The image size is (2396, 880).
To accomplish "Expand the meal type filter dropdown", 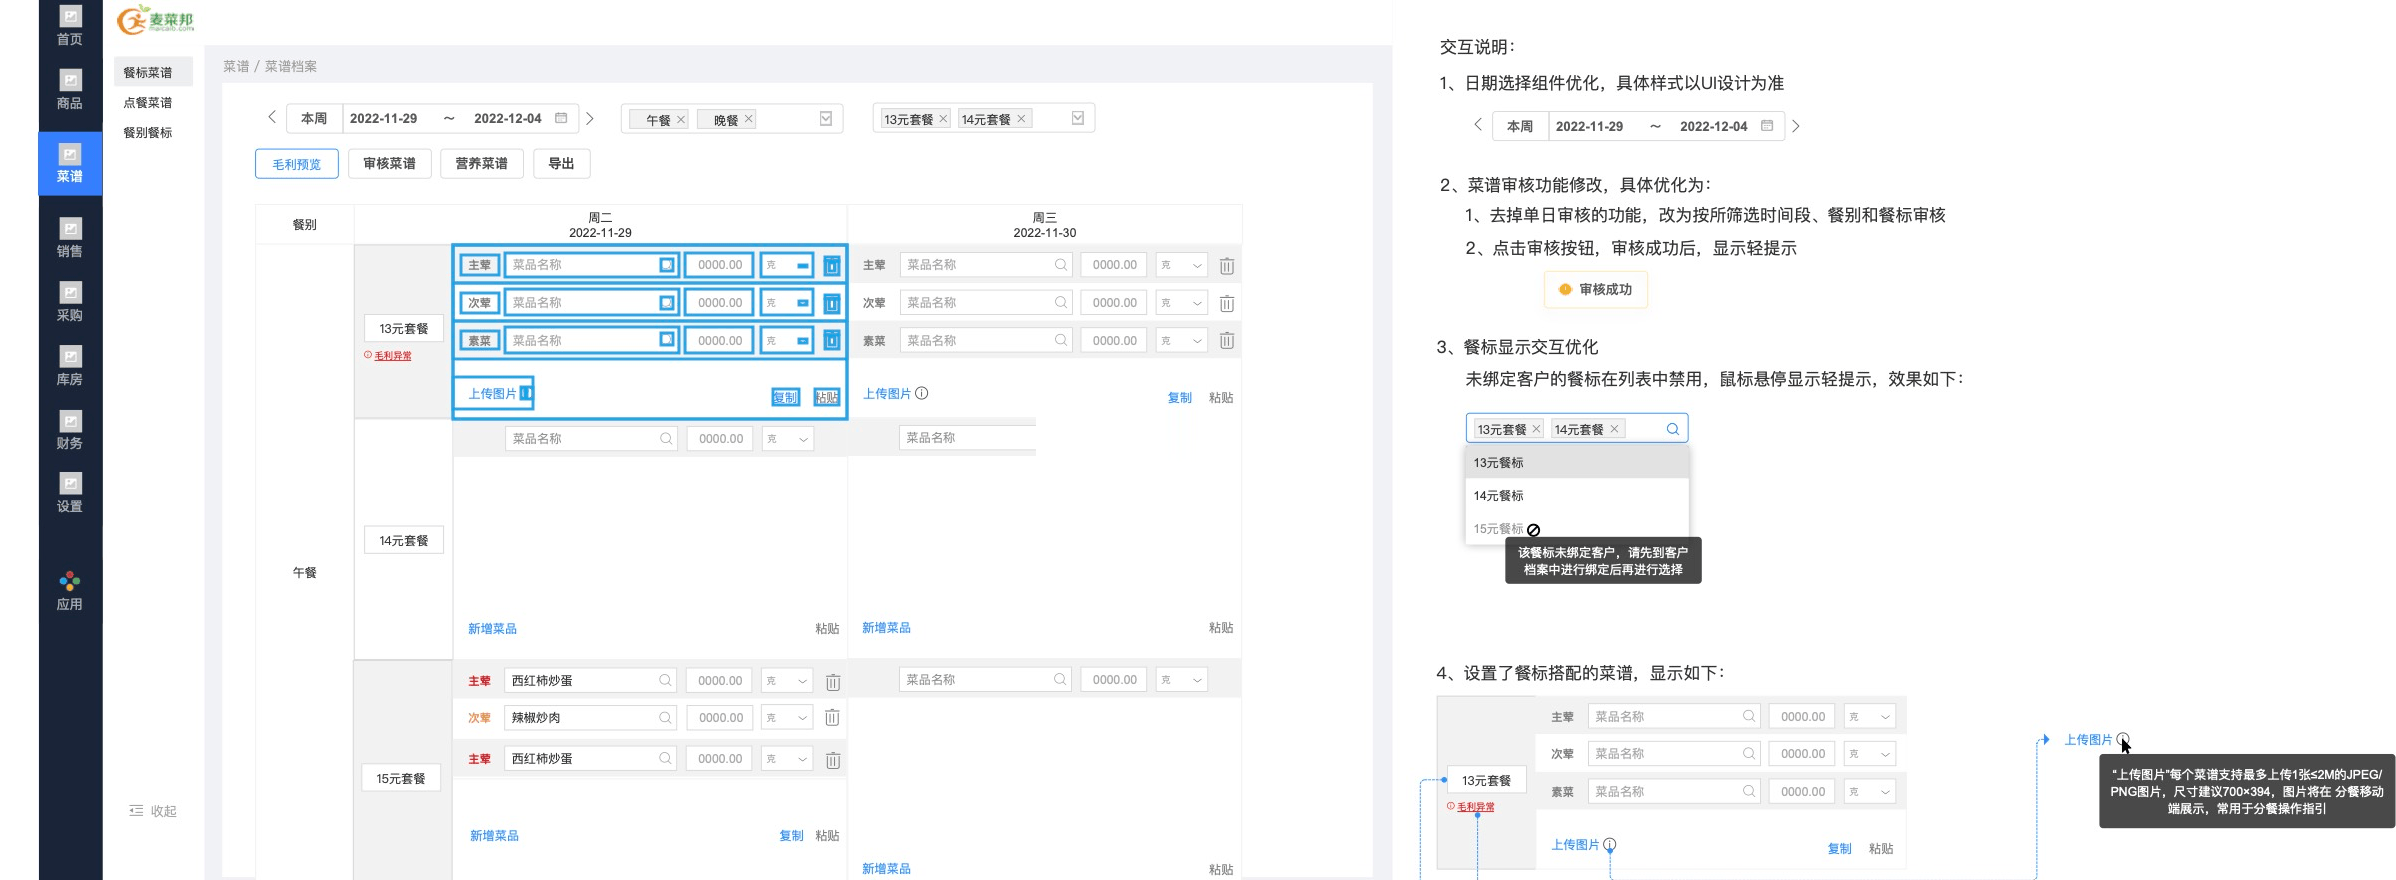I will point(826,118).
